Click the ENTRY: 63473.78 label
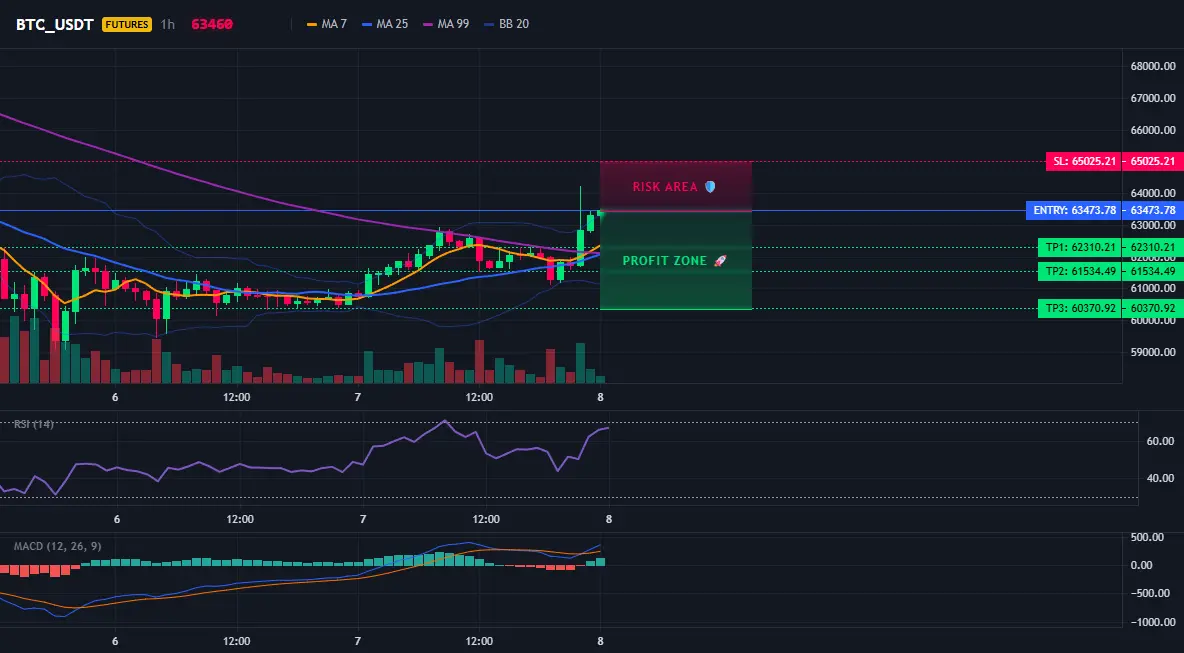1184x653 pixels. pos(1074,211)
